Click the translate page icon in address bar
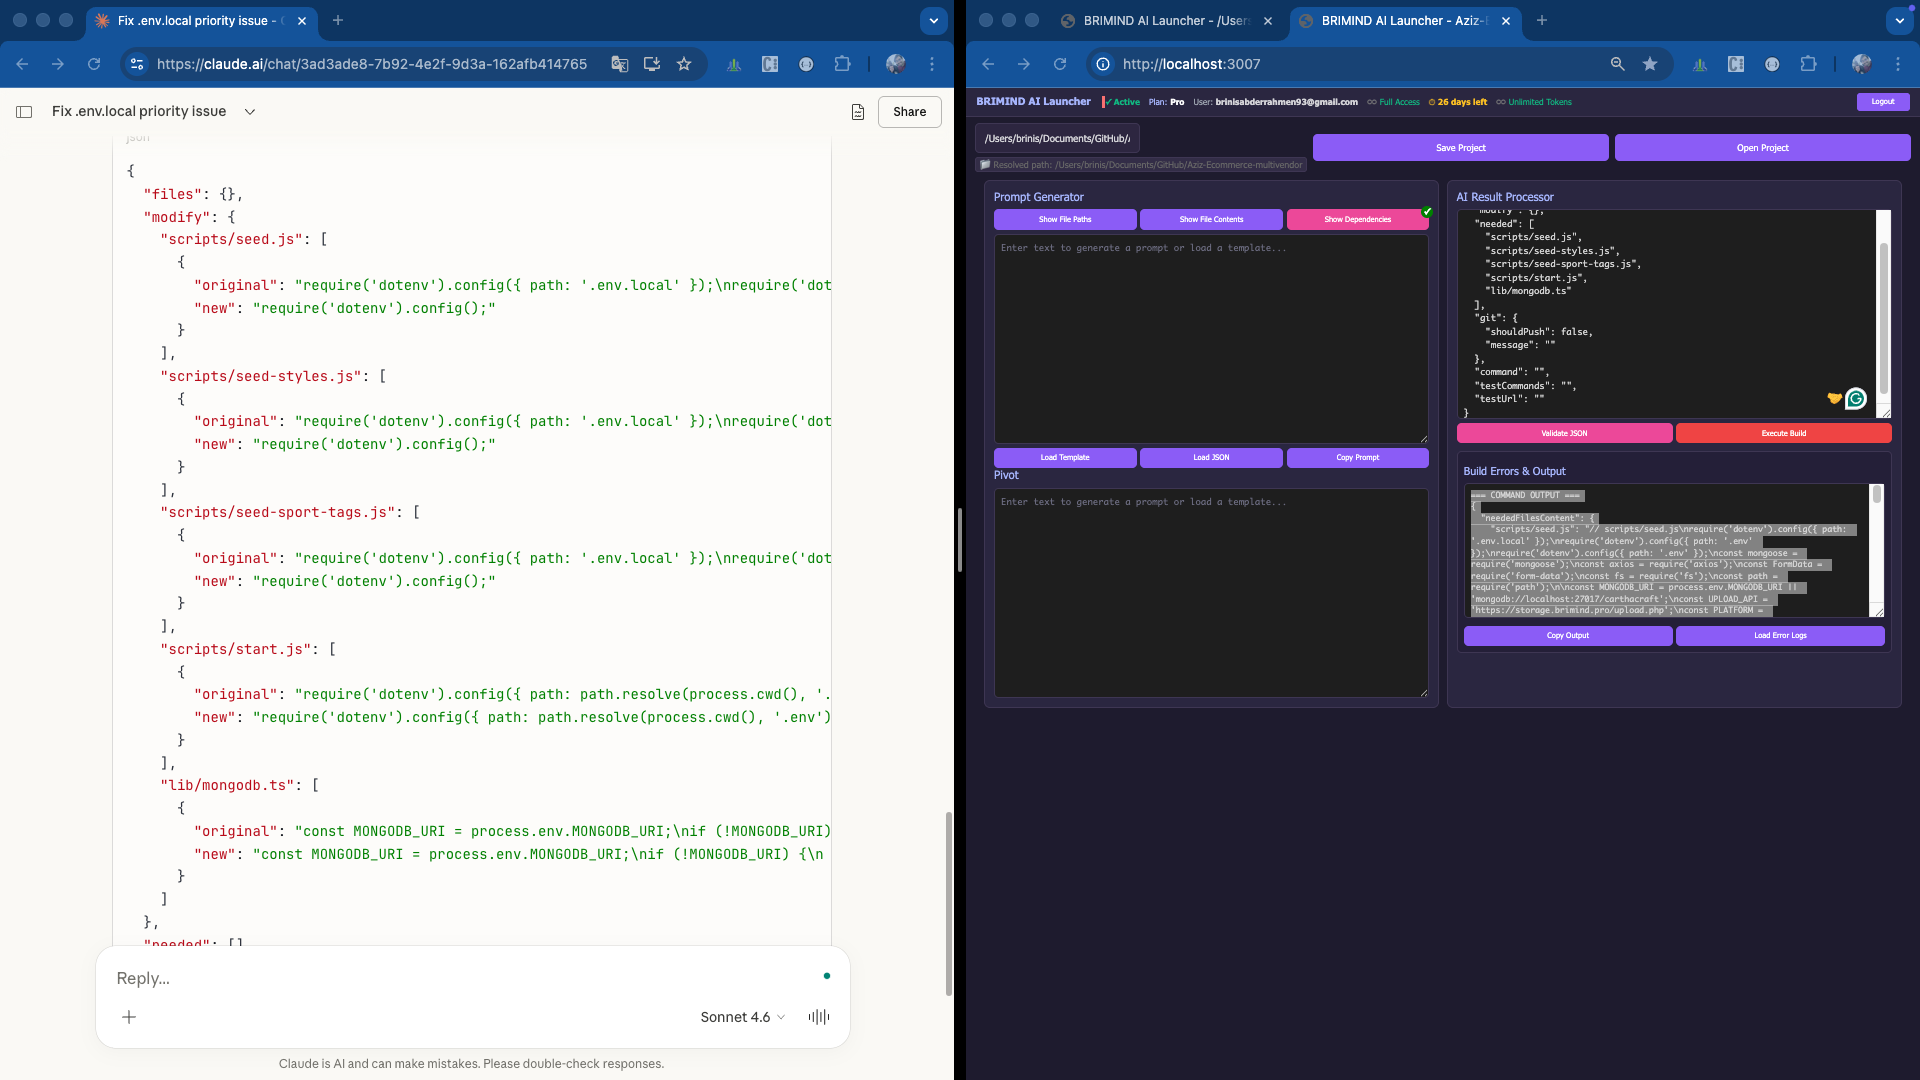The height and width of the screenshot is (1080, 1920). 620,64
